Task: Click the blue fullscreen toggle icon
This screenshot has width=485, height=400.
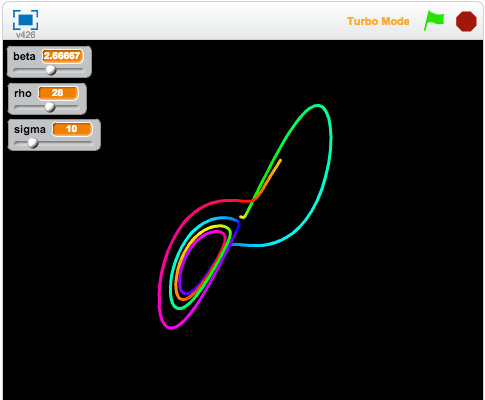Action: [25, 20]
